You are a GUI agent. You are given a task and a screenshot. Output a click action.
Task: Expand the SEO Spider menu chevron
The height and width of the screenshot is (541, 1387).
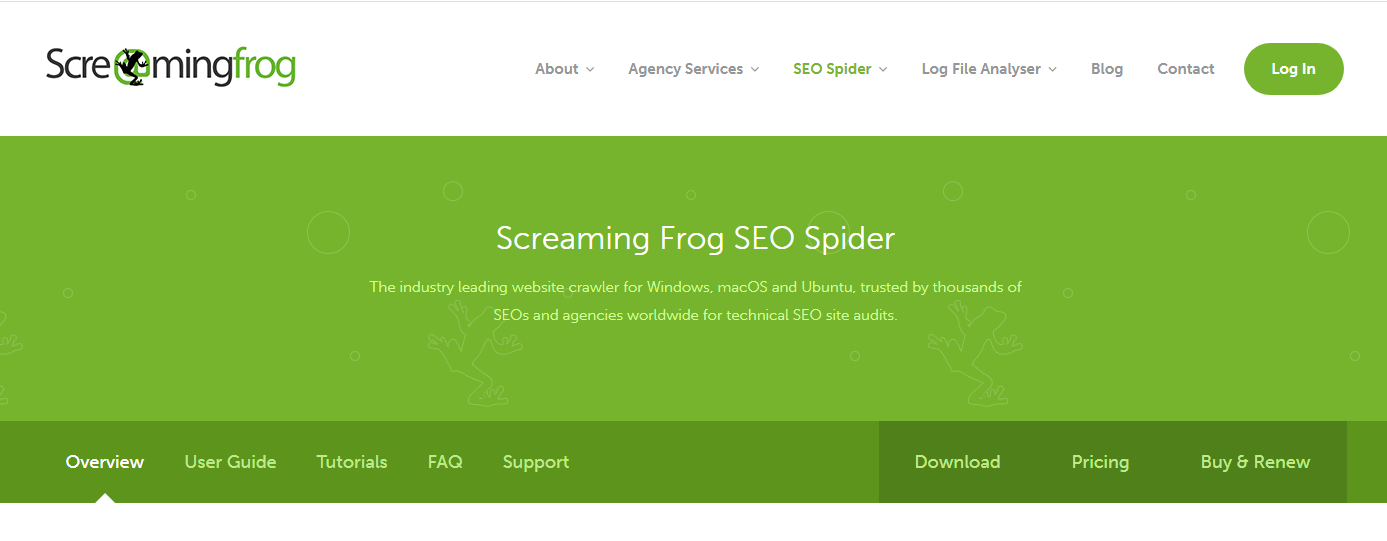(883, 70)
